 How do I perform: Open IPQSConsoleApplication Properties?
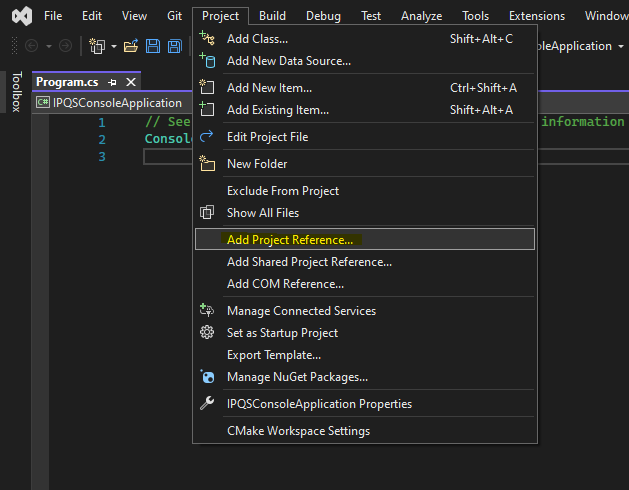point(365,404)
